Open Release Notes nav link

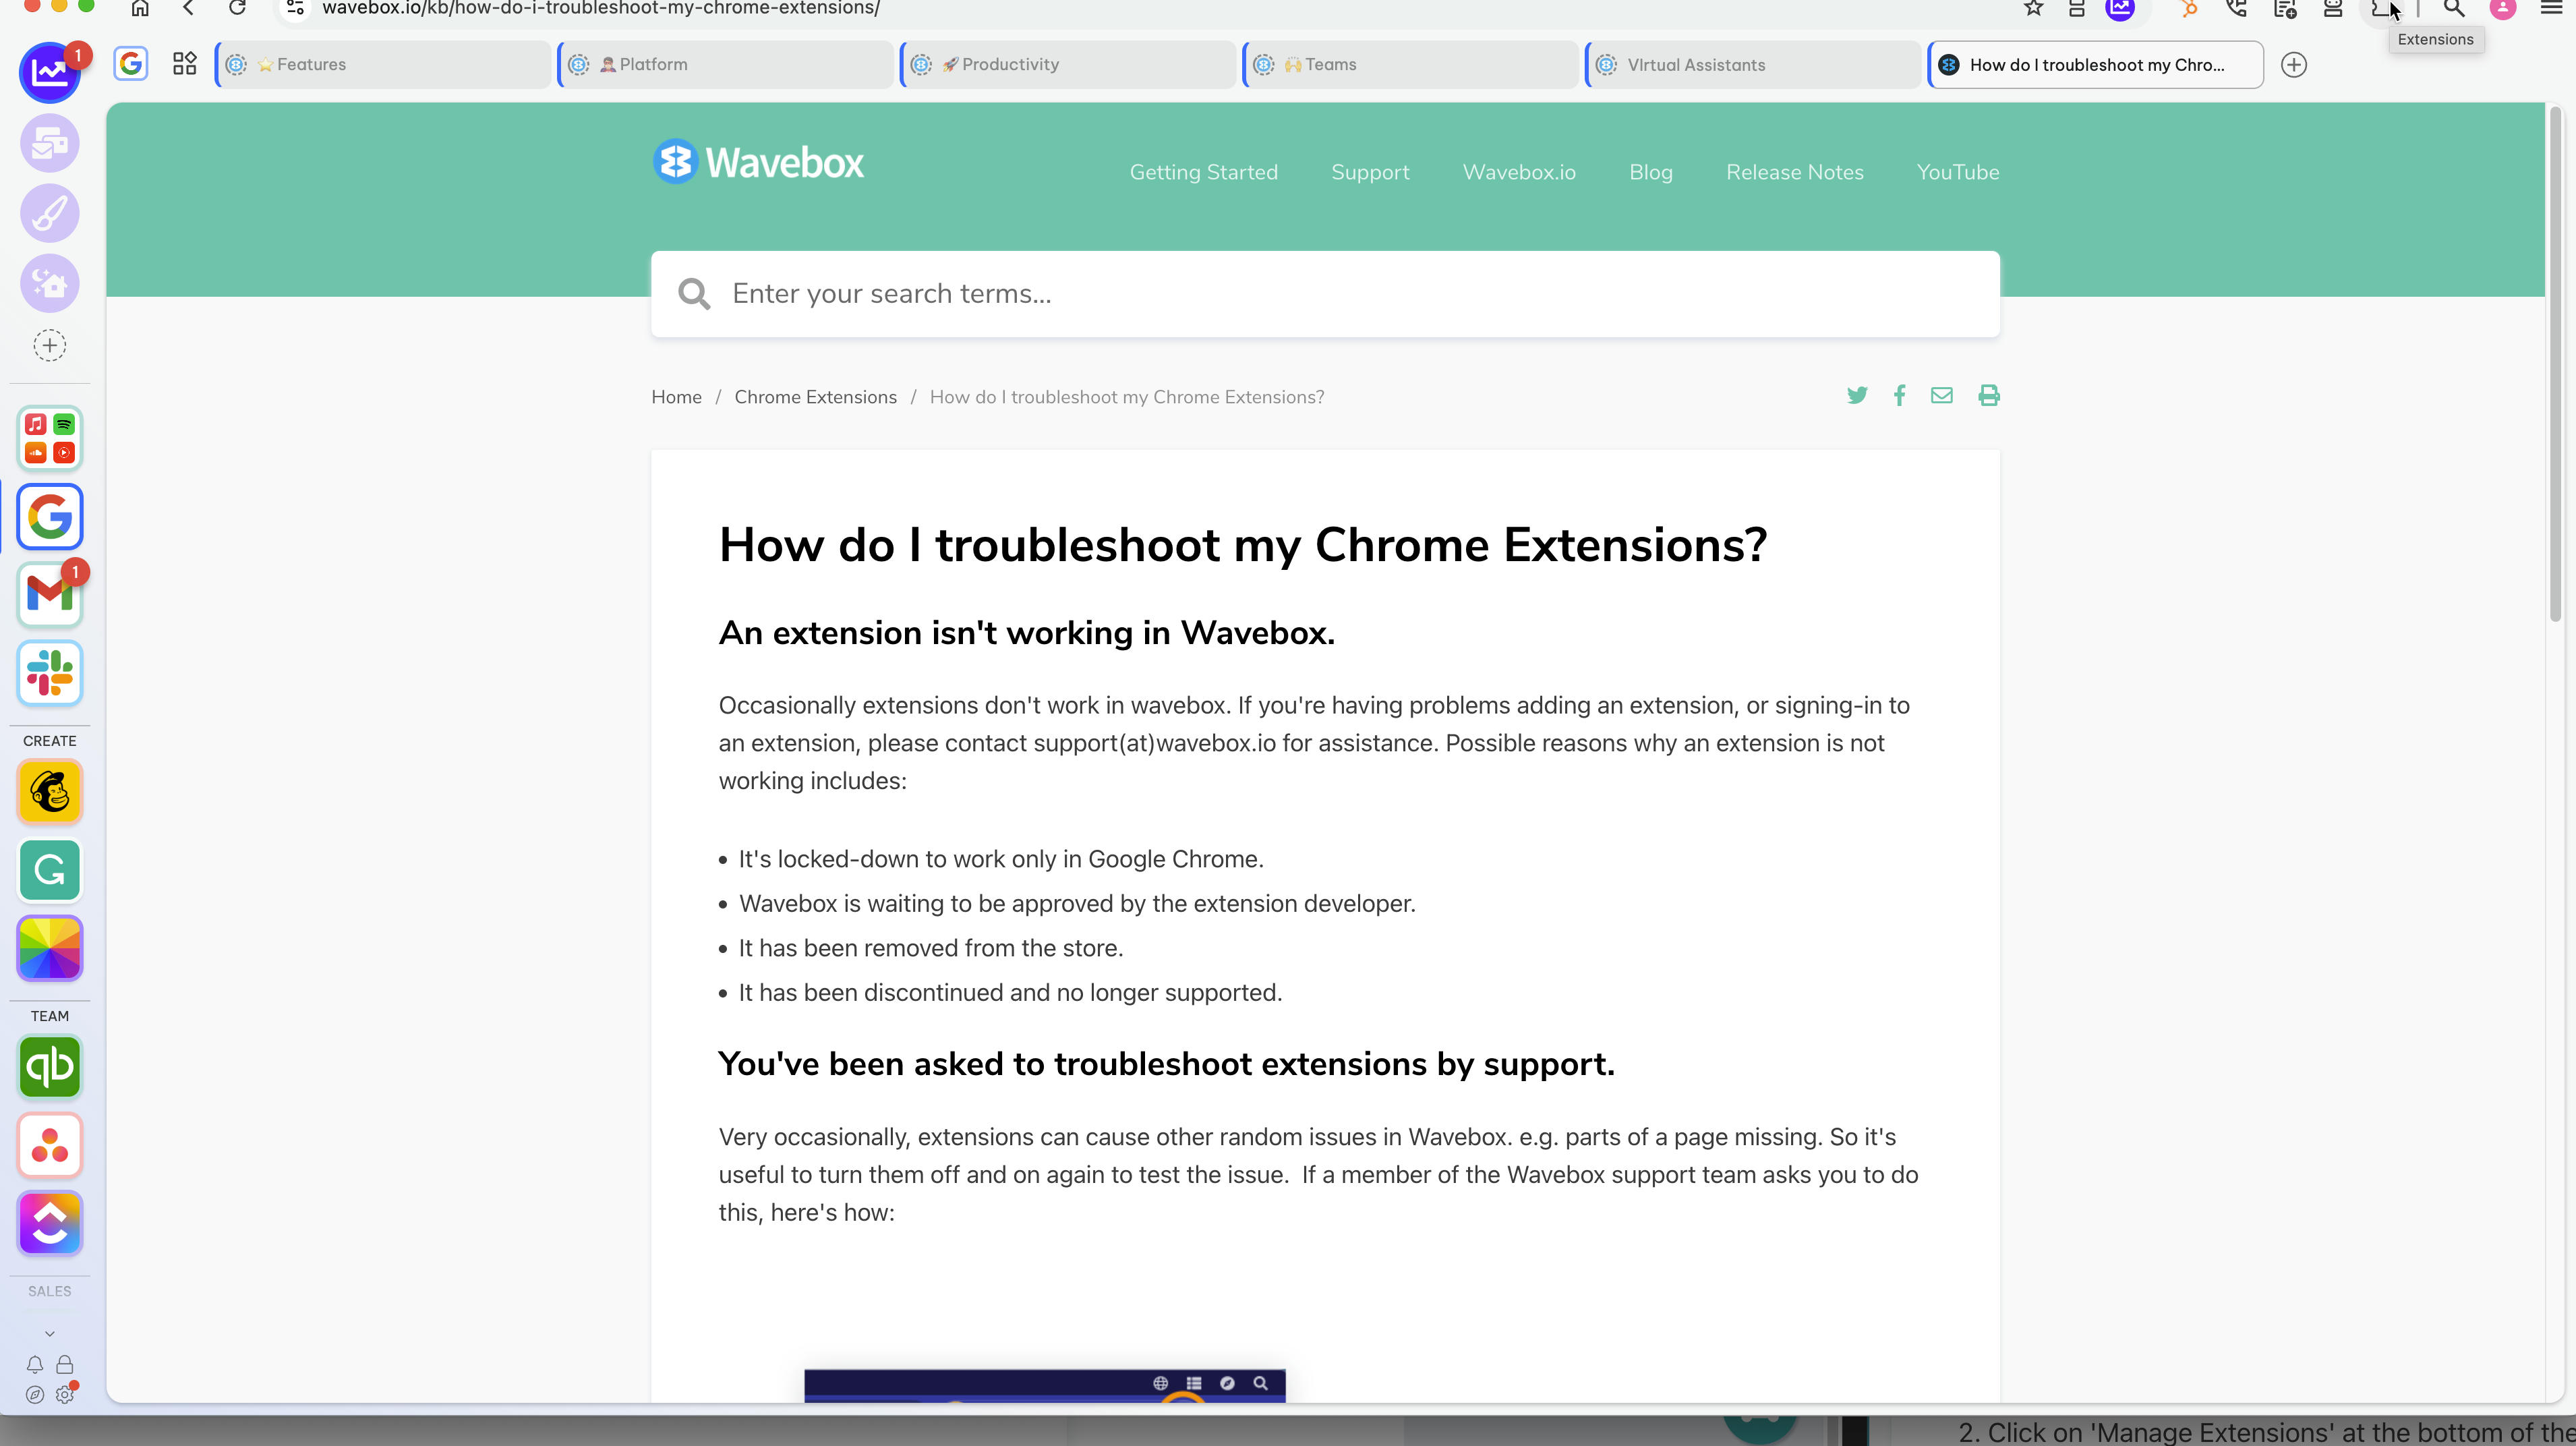pos(1795,172)
